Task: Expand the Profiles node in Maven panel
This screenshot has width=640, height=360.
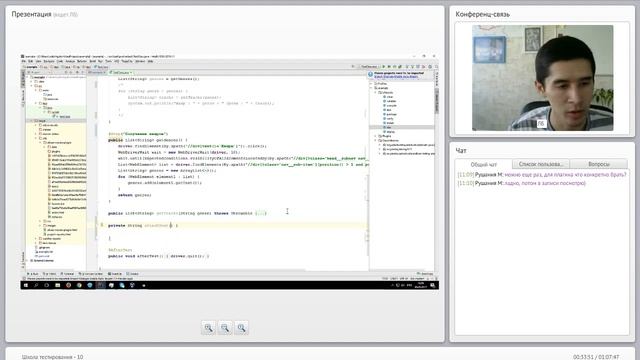Action: (x=372, y=84)
